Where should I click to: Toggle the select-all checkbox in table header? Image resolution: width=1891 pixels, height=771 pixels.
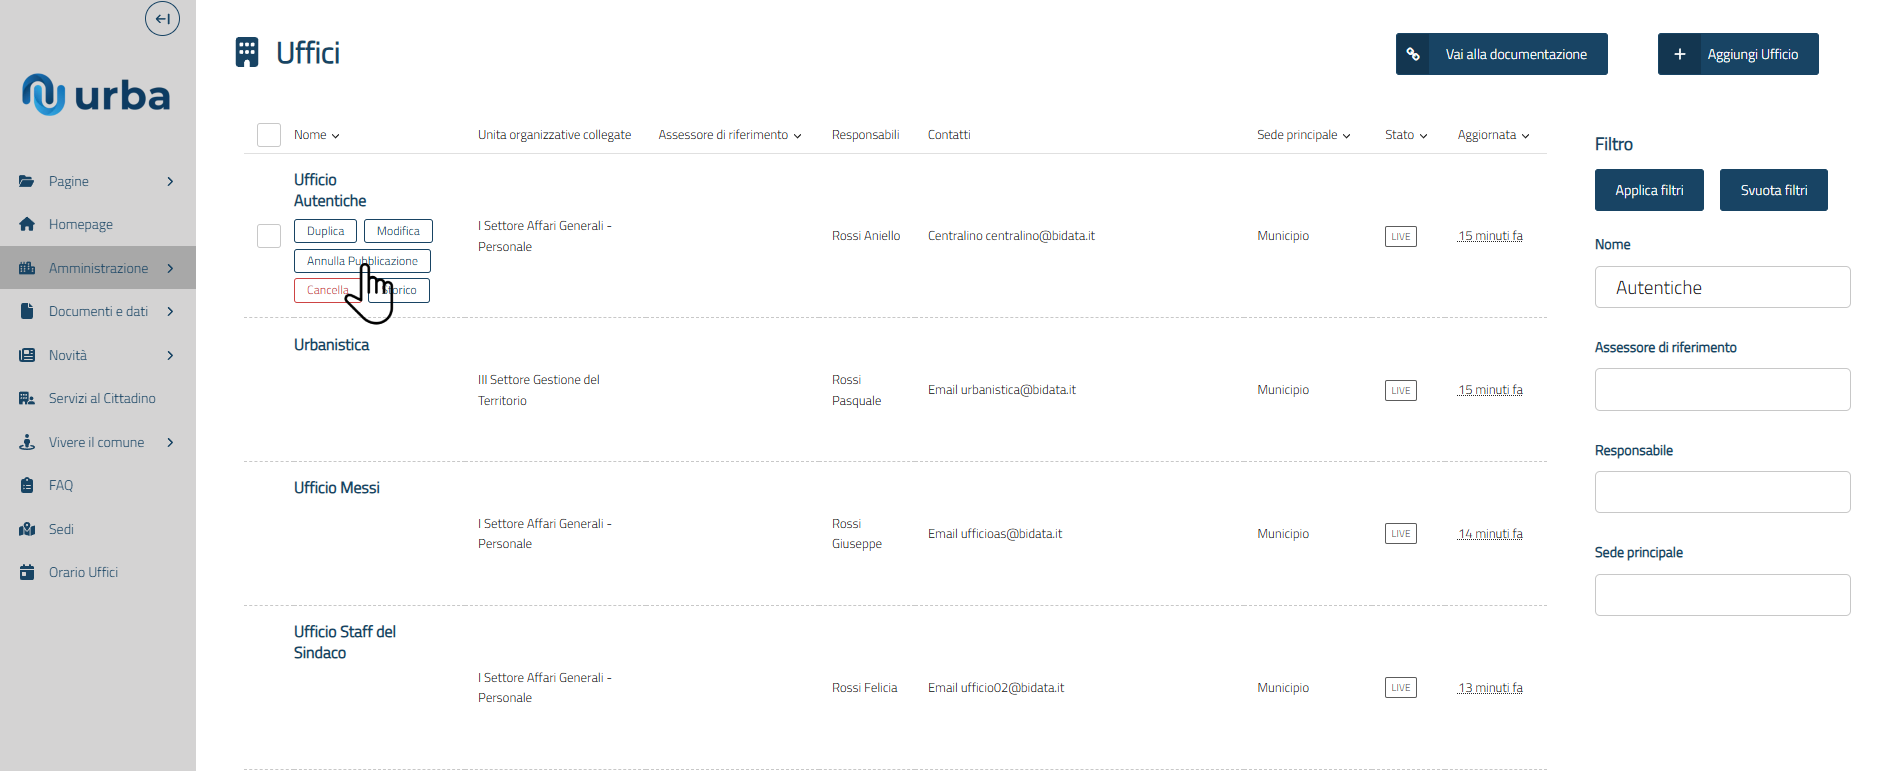coord(269,135)
